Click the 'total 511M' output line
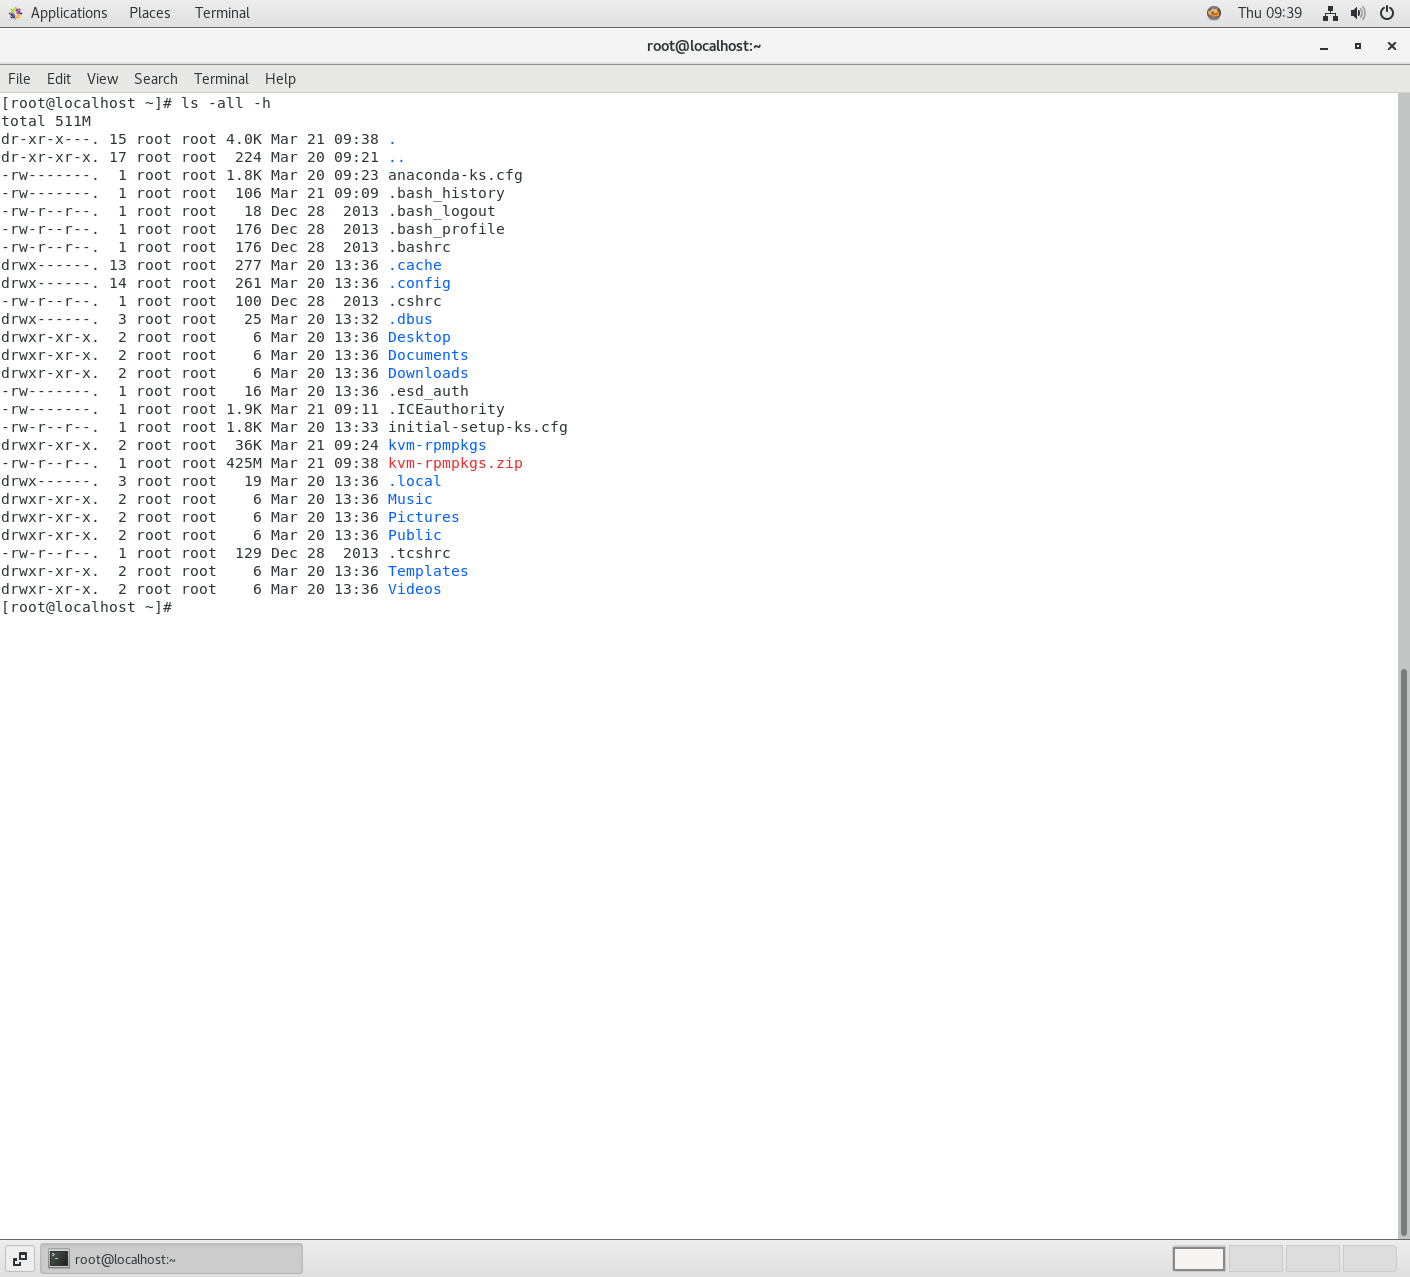Screen dimensions: 1410x1277 point(46,121)
